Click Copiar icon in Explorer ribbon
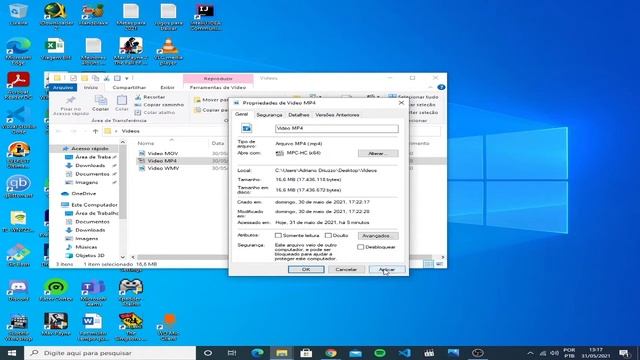This screenshot has height=360, width=640. tap(100, 103)
